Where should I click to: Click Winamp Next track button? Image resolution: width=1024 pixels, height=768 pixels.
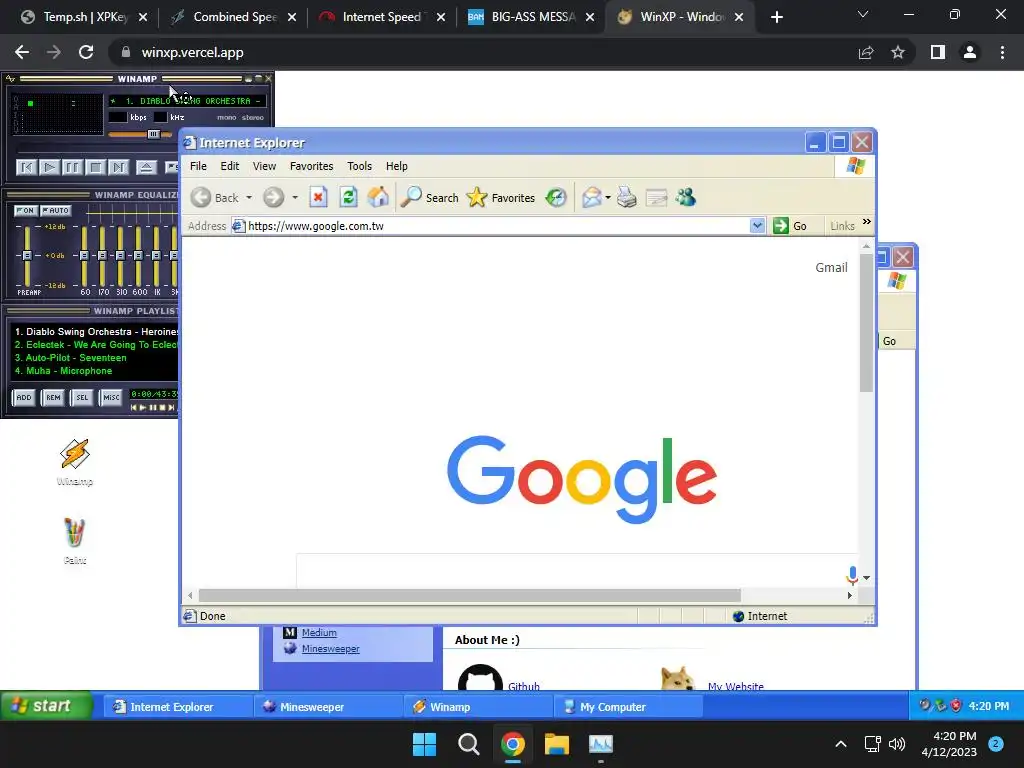point(118,168)
